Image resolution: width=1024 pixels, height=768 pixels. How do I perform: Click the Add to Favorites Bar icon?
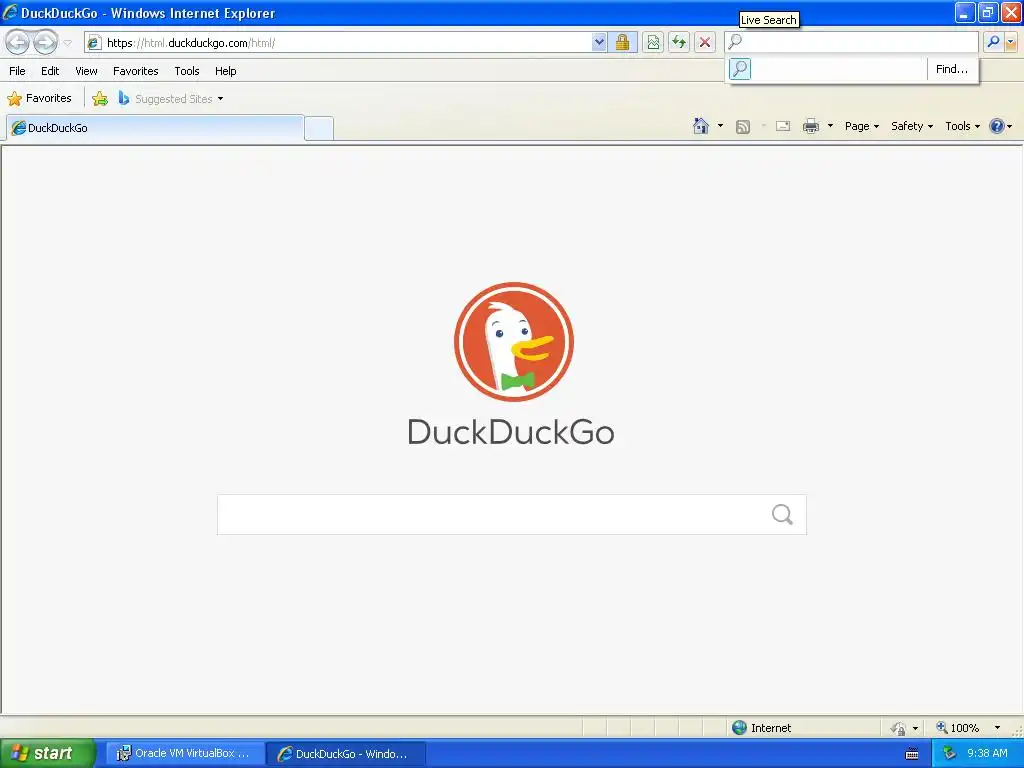[100, 99]
